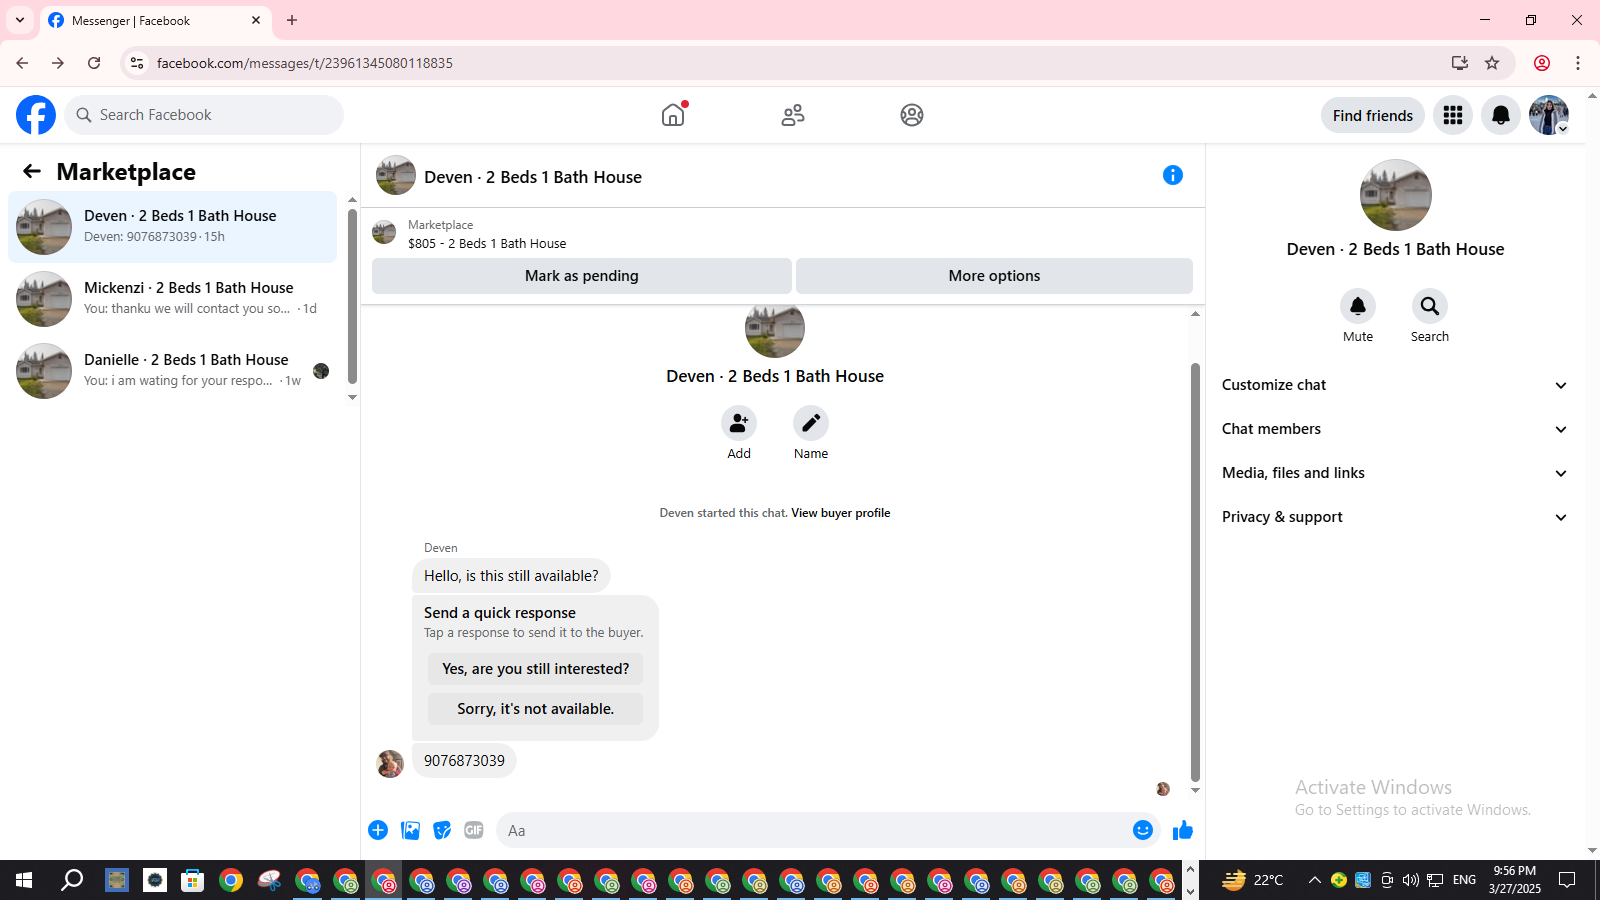The height and width of the screenshot is (900, 1600).
Task: Click the 9076873039 message bubble
Action: coord(464,761)
